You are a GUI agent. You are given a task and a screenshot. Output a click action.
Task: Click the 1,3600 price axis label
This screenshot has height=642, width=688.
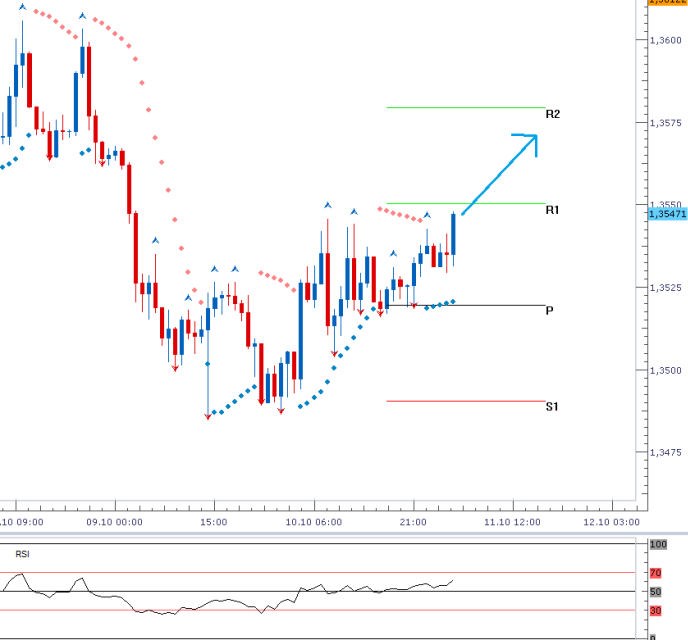[666, 40]
